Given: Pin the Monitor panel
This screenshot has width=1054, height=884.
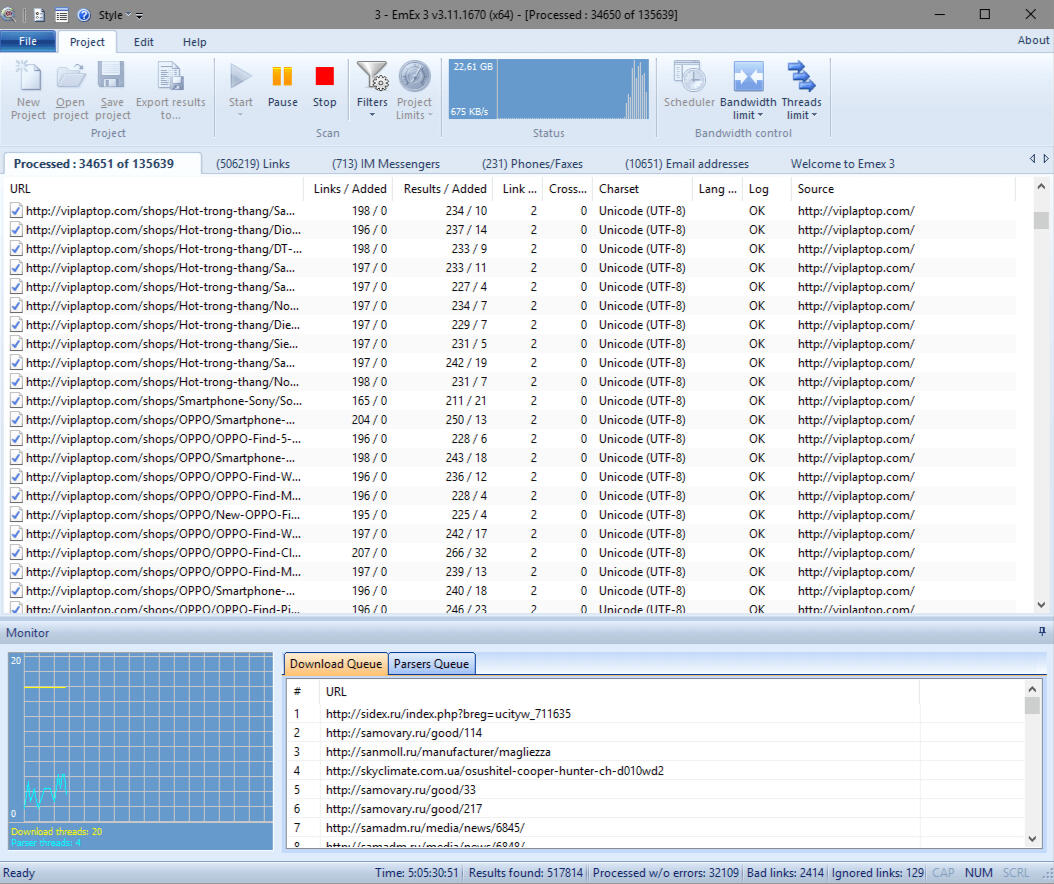Looking at the screenshot, I should coord(1040,632).
